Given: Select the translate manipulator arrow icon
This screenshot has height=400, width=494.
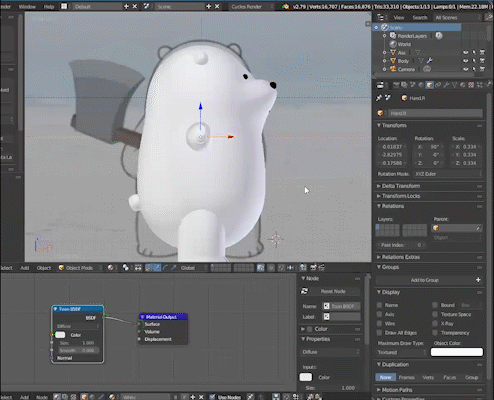Looking at the screenshot, I should coord(157,268).
